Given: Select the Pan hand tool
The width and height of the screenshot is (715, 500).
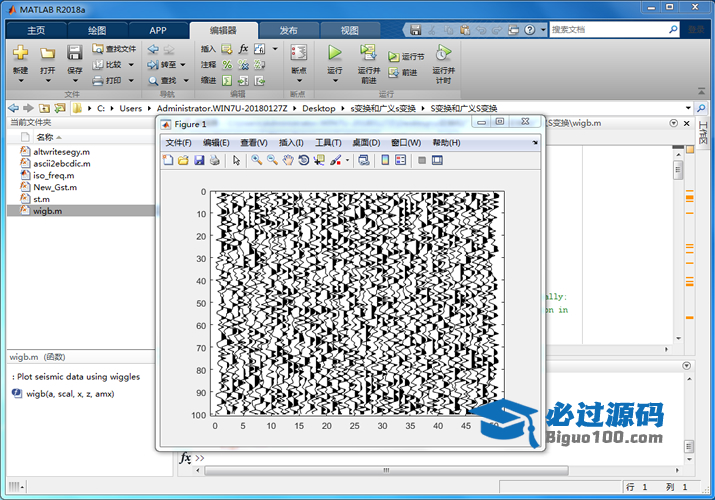Looking at the screenshot, I should pos(288,160).
